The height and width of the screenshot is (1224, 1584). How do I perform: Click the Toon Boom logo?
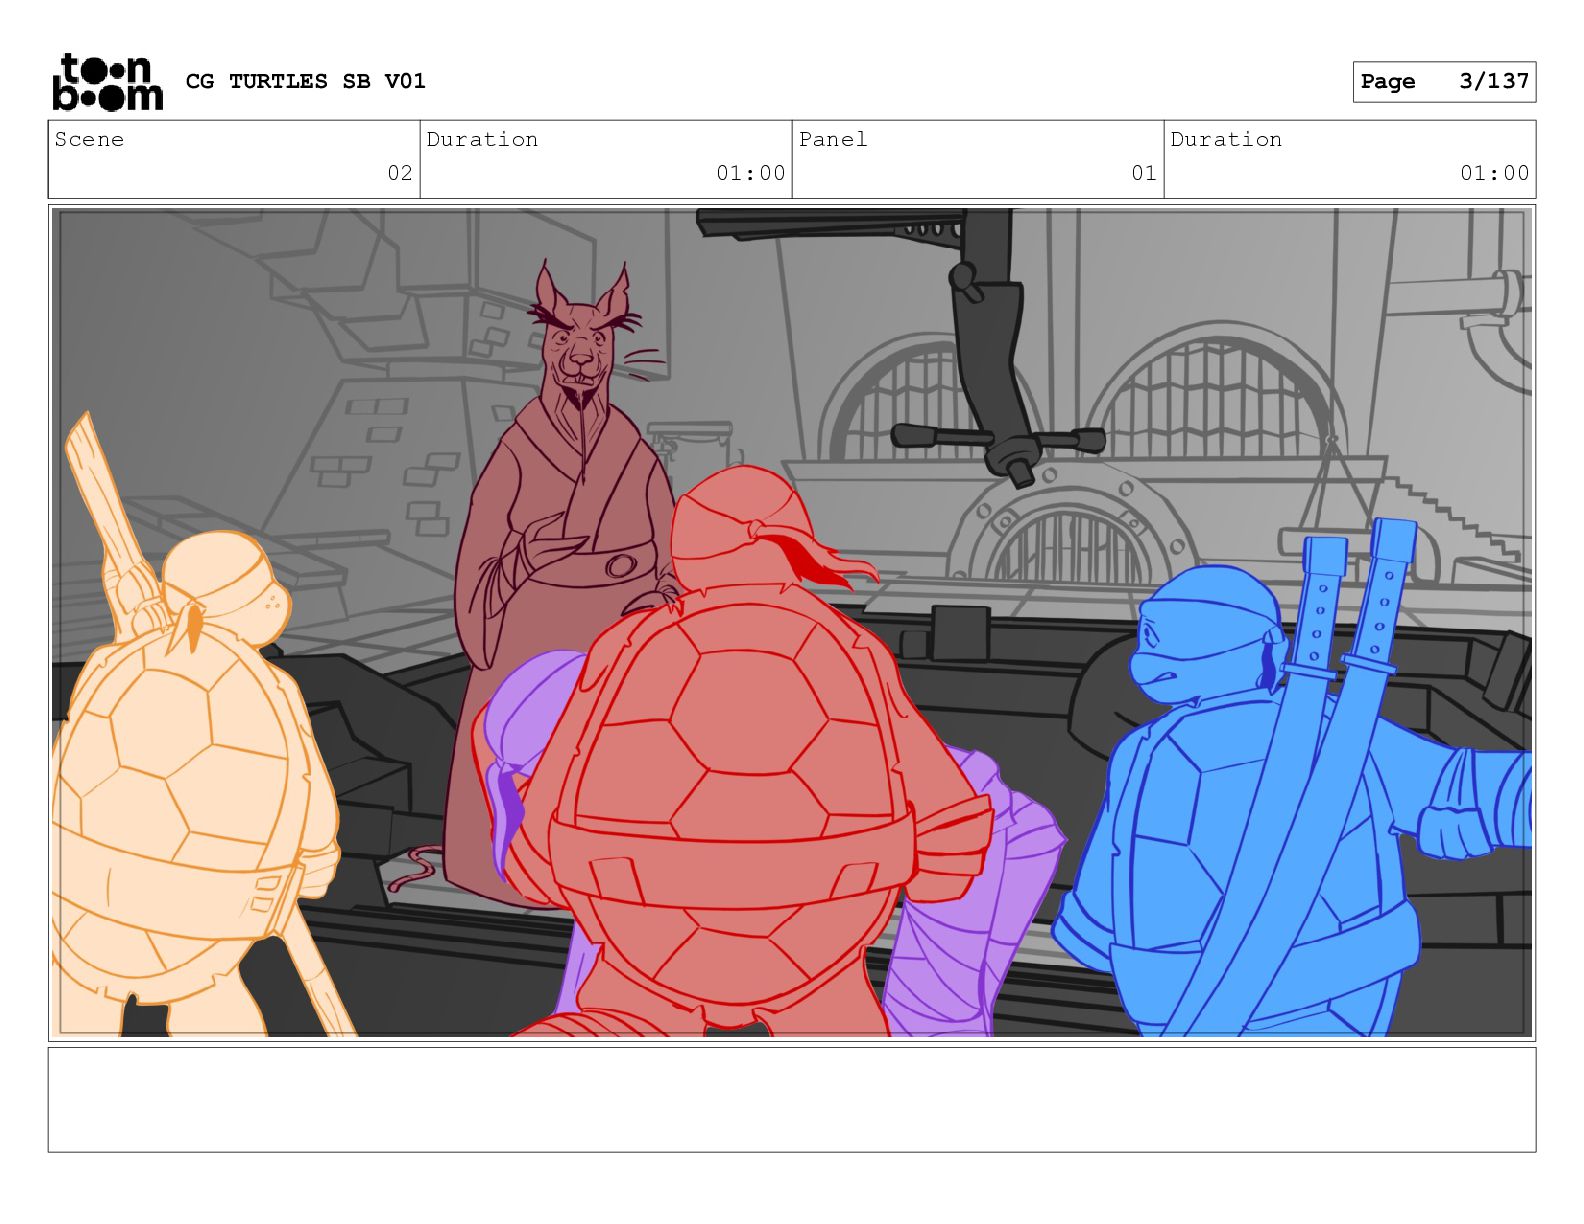pos(107,82)
